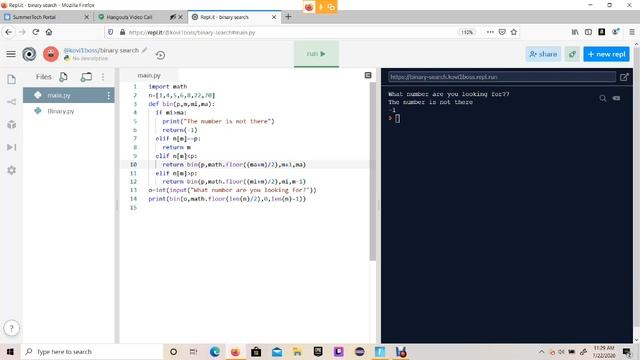The image size is (640, 360).
Task: Open the Firefox application menu
Action: [632, 32]
